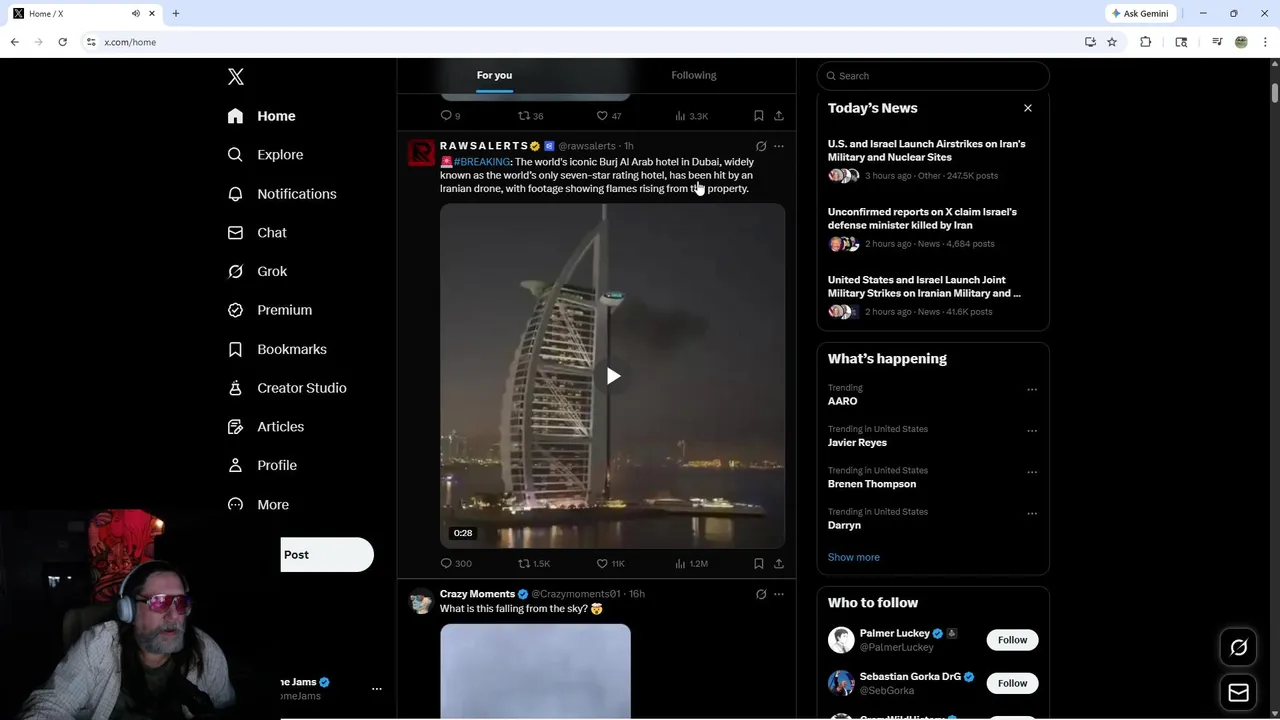This screenshot has width=1280, height=720.
Task: Open Bookmarks from sidebar
Action: pos(277,349)
